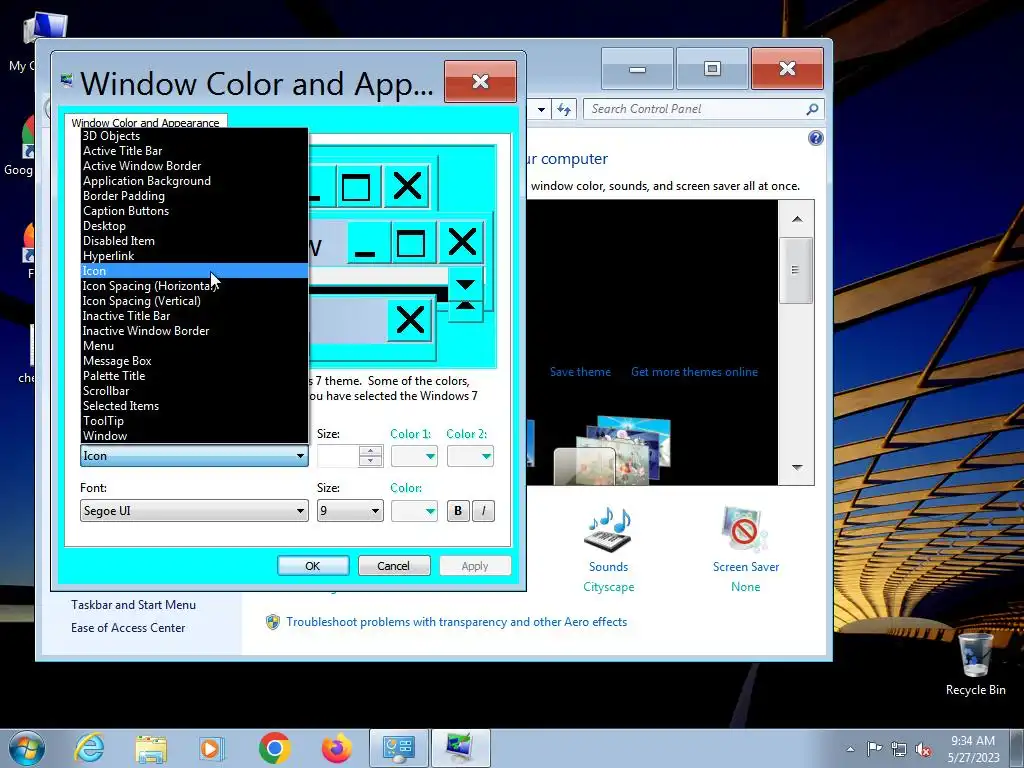Screen dimensions: 1024x768
Task: Select Hyperlink in the list
Action: click(x=194, y=256)
